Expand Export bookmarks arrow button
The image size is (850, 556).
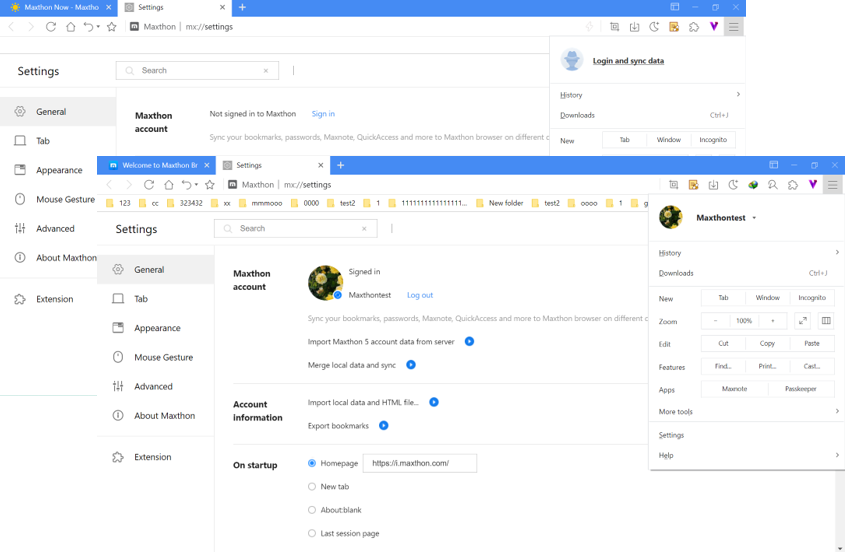(384, 425)
